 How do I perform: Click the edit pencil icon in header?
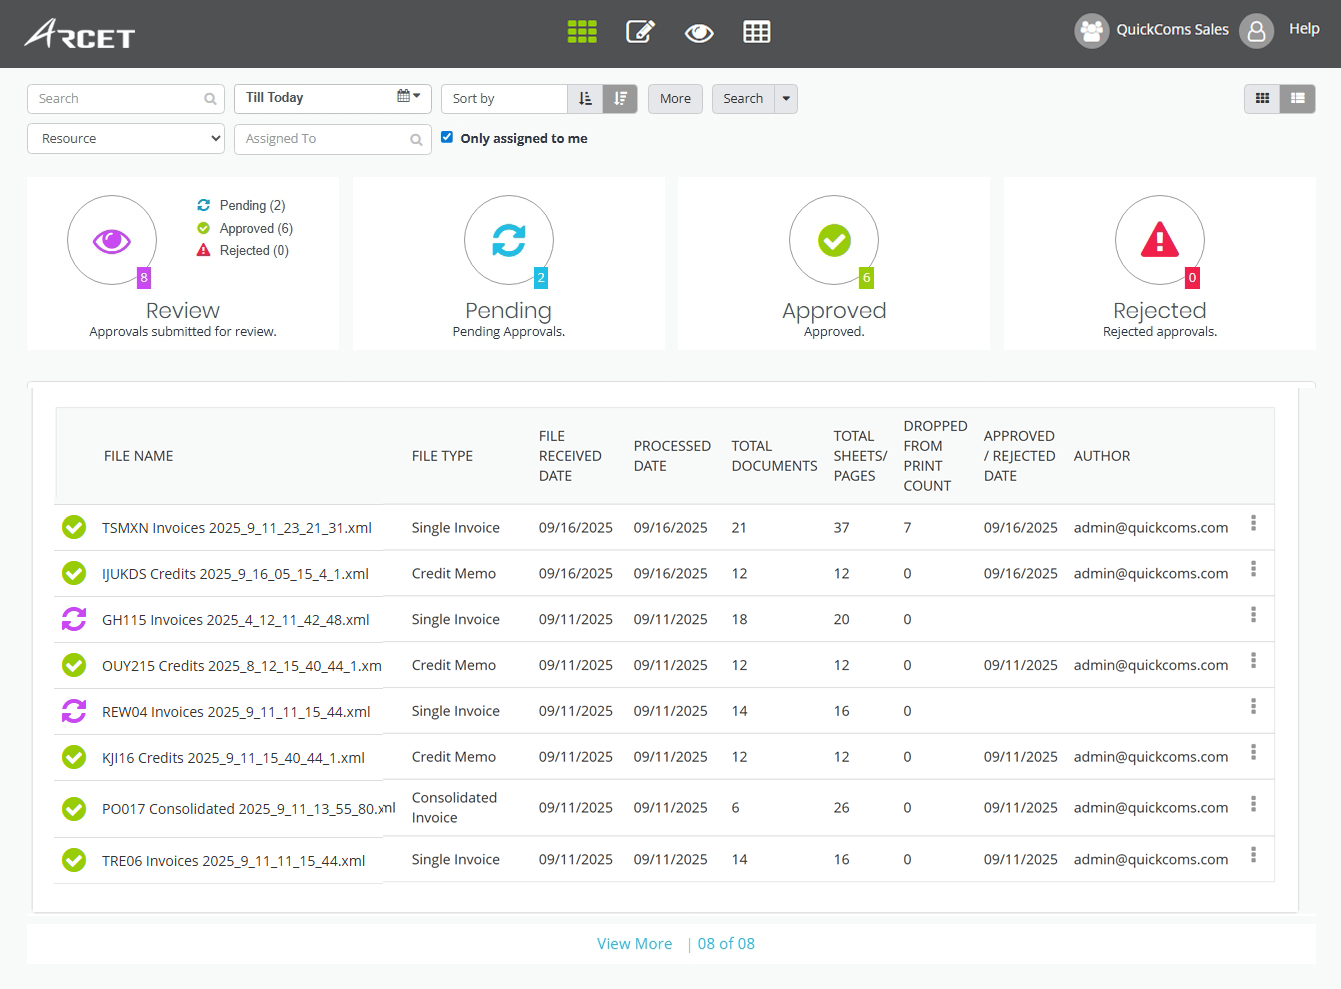click(640, 32)
